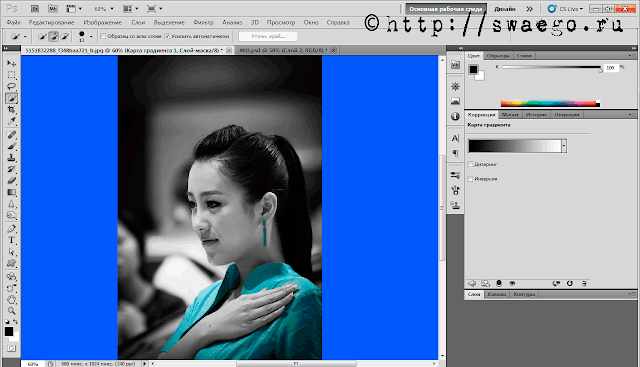Image resolution: width=640 pixels, height=367 pixels.
Task: Open the Фильтр menu
Action: 203,22
